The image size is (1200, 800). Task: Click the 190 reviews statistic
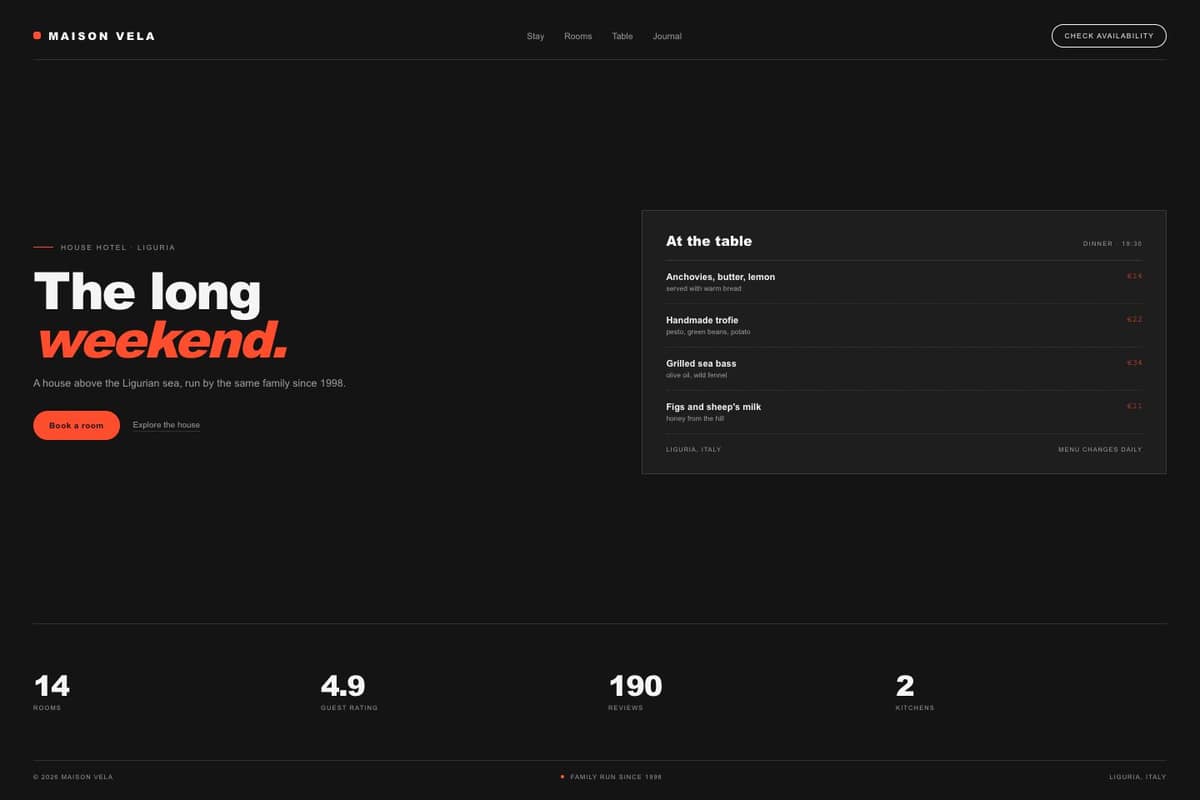(635, 692)
